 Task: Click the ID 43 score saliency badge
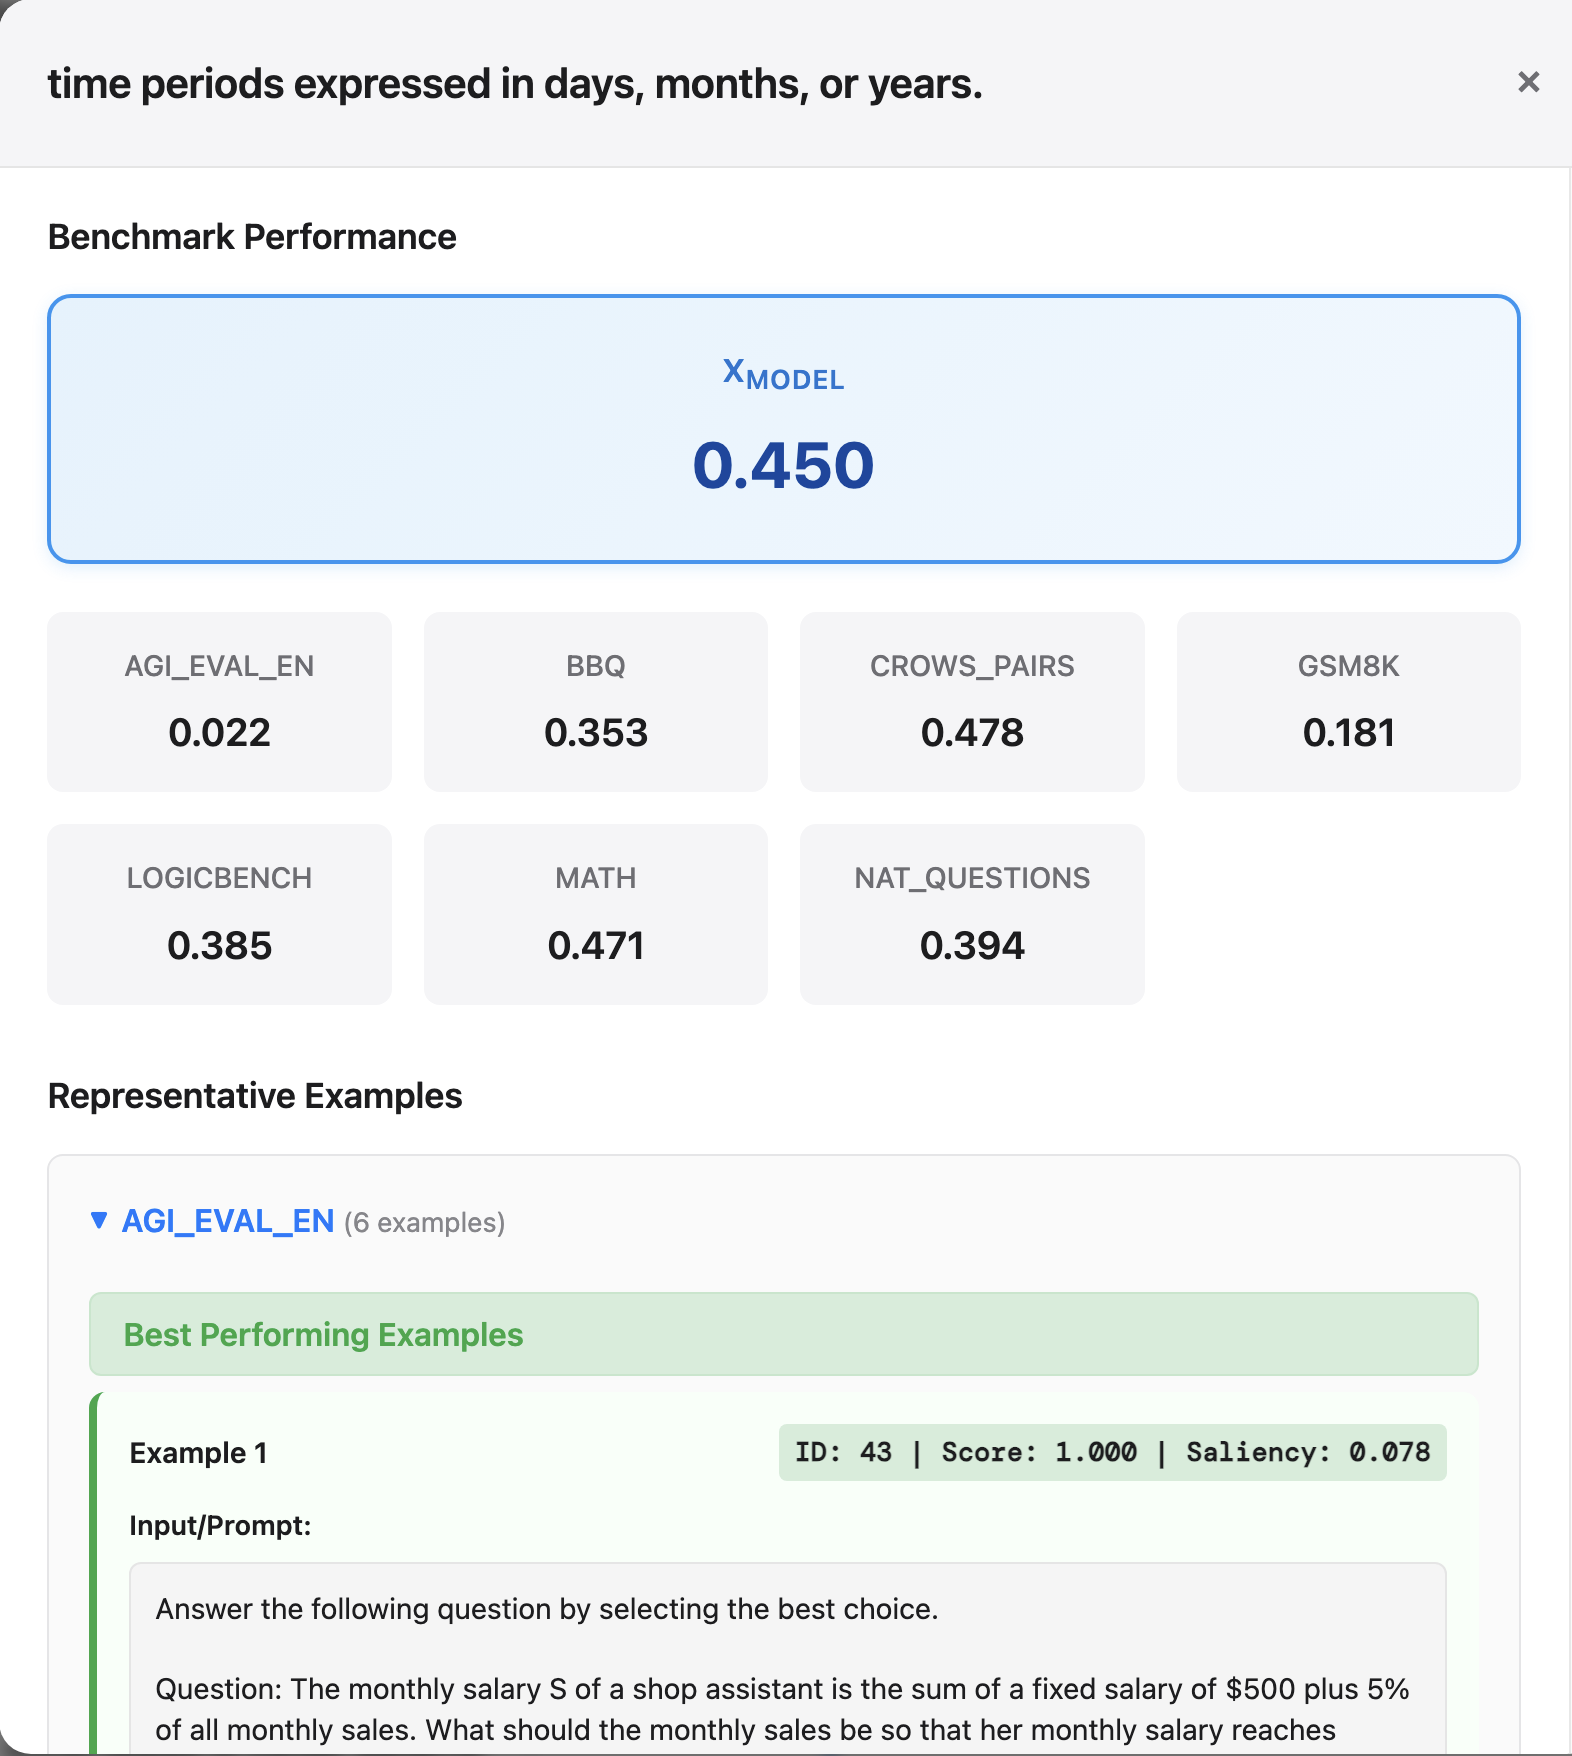(x=1112, y=1452)
